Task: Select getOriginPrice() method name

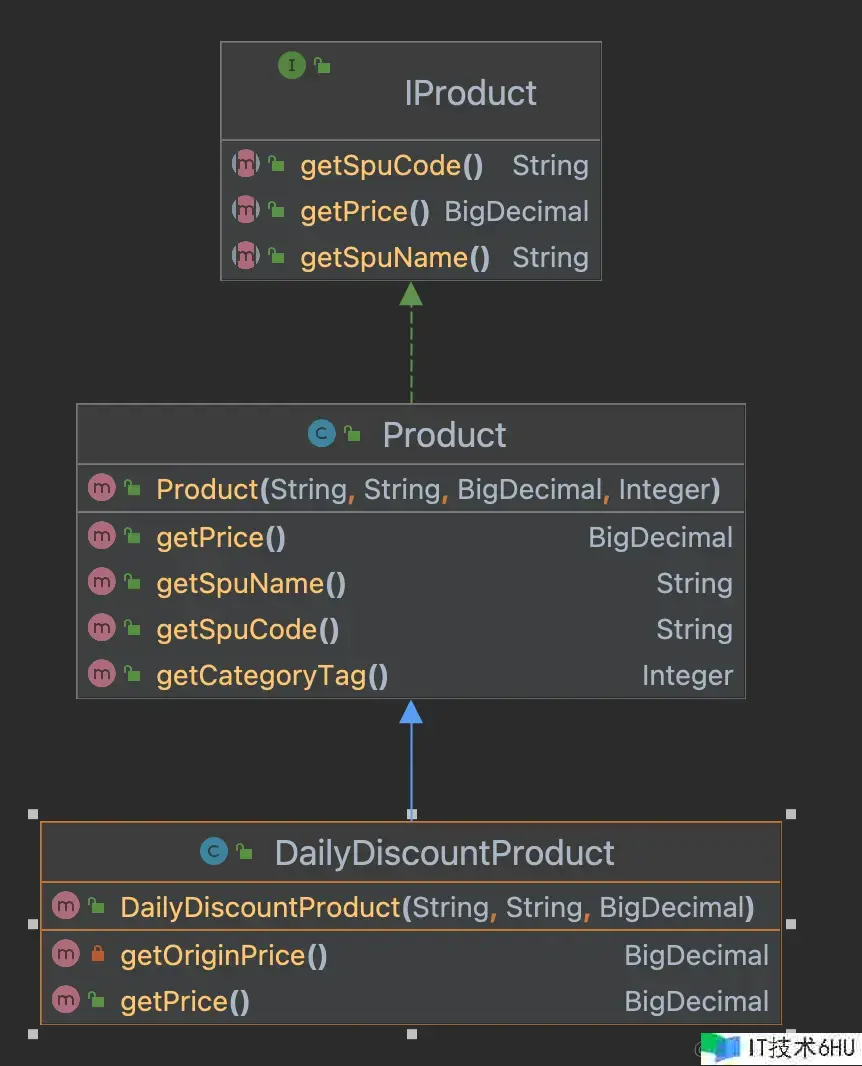Action: pyautogui.click(x=223, y=955)
